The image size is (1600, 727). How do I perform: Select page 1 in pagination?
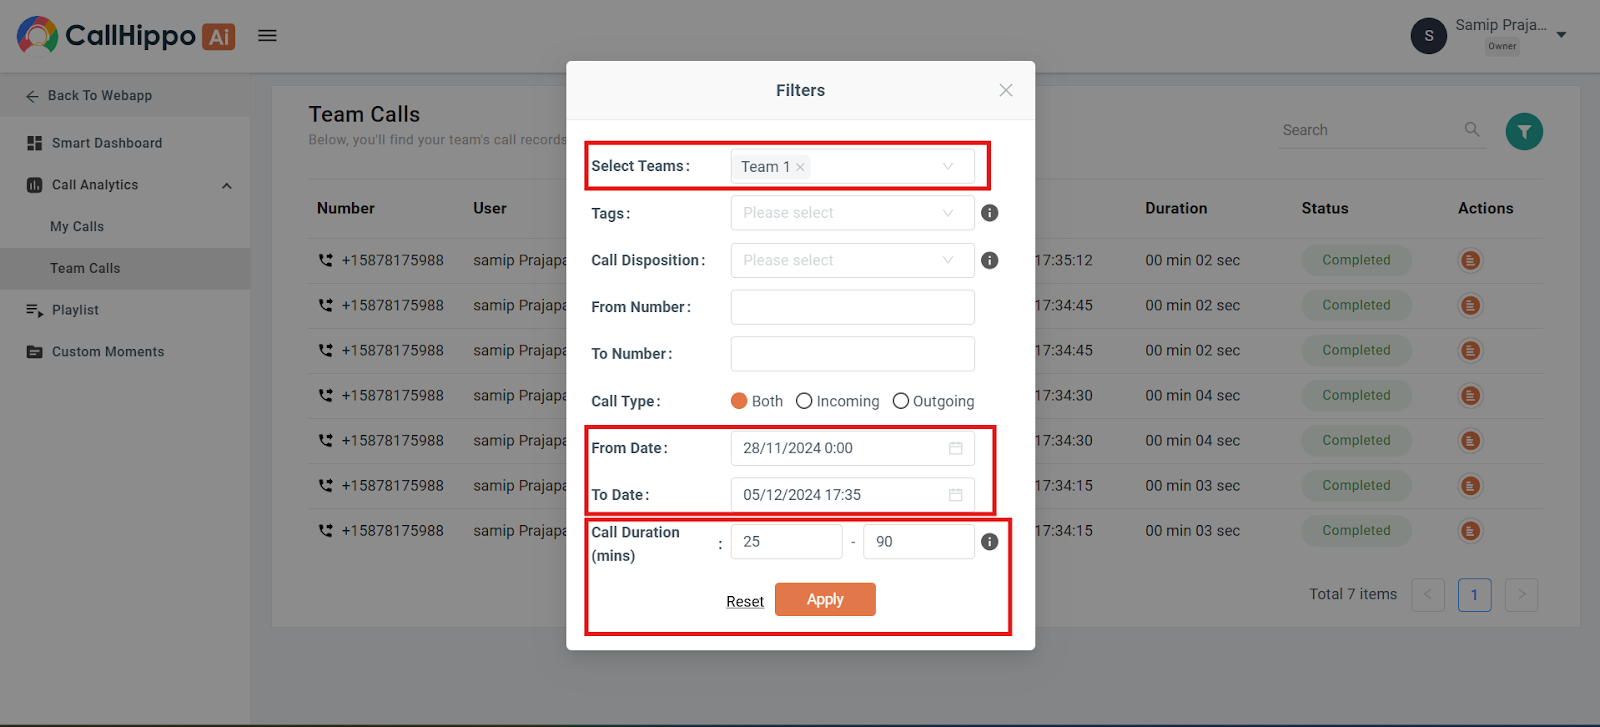1474,595
